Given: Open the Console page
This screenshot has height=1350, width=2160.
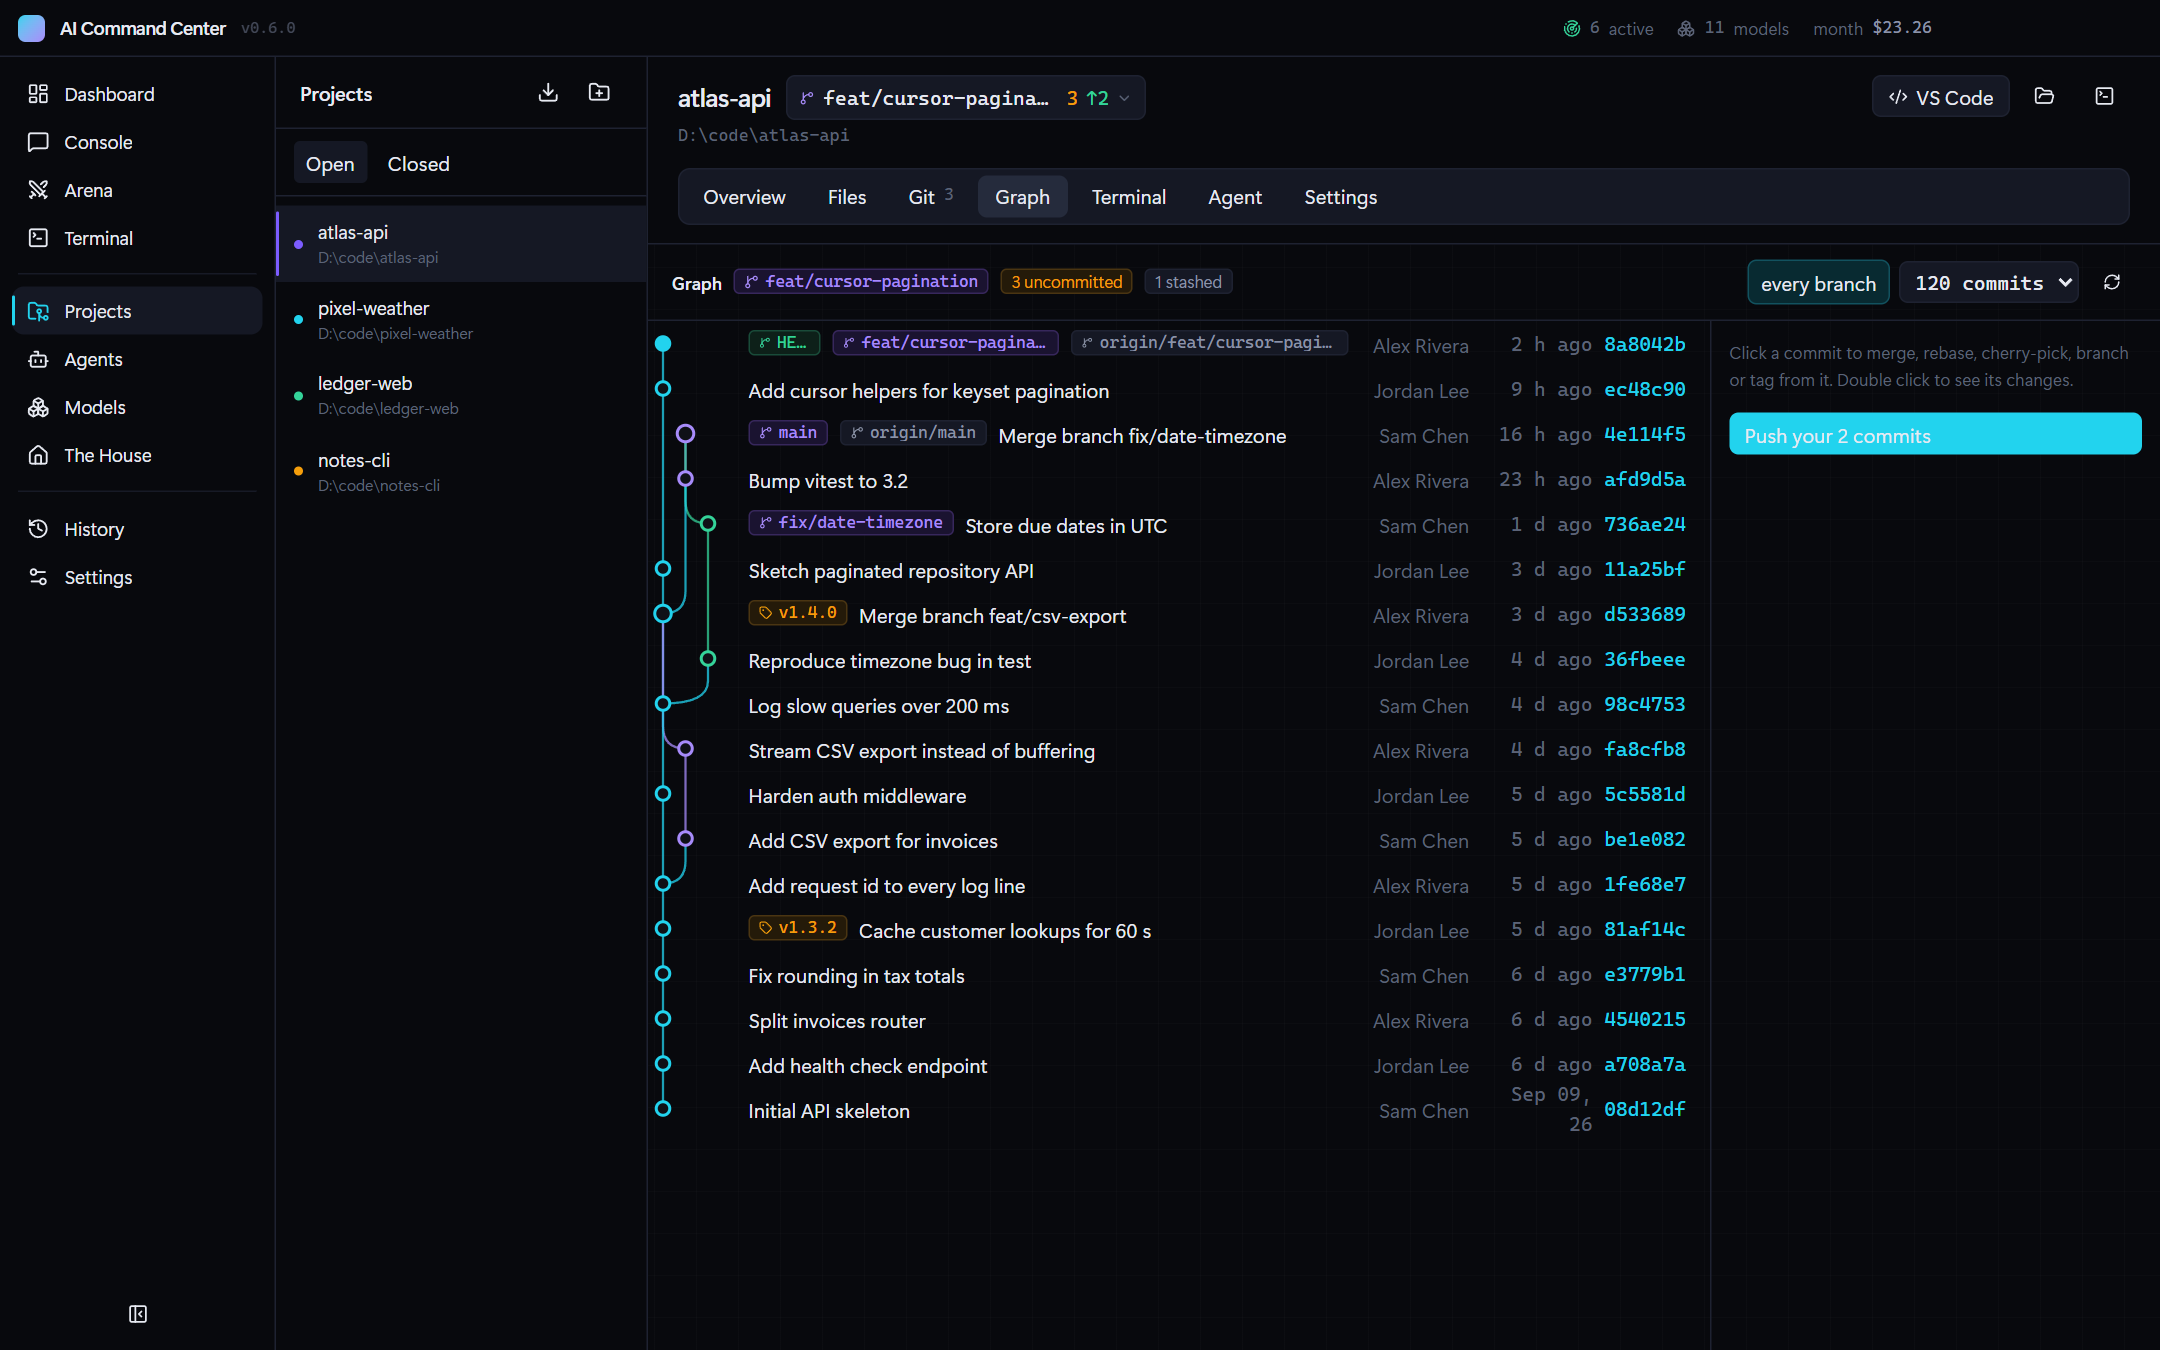Looking at the screenshot, I should pos(138,142).
